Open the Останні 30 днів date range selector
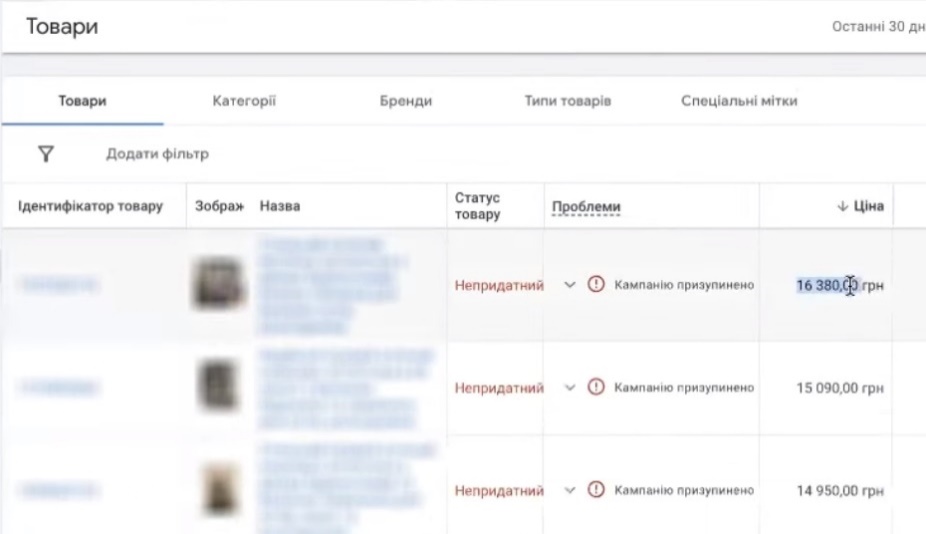926x534 pixels. pyautogui.click(x=878, y=27)
